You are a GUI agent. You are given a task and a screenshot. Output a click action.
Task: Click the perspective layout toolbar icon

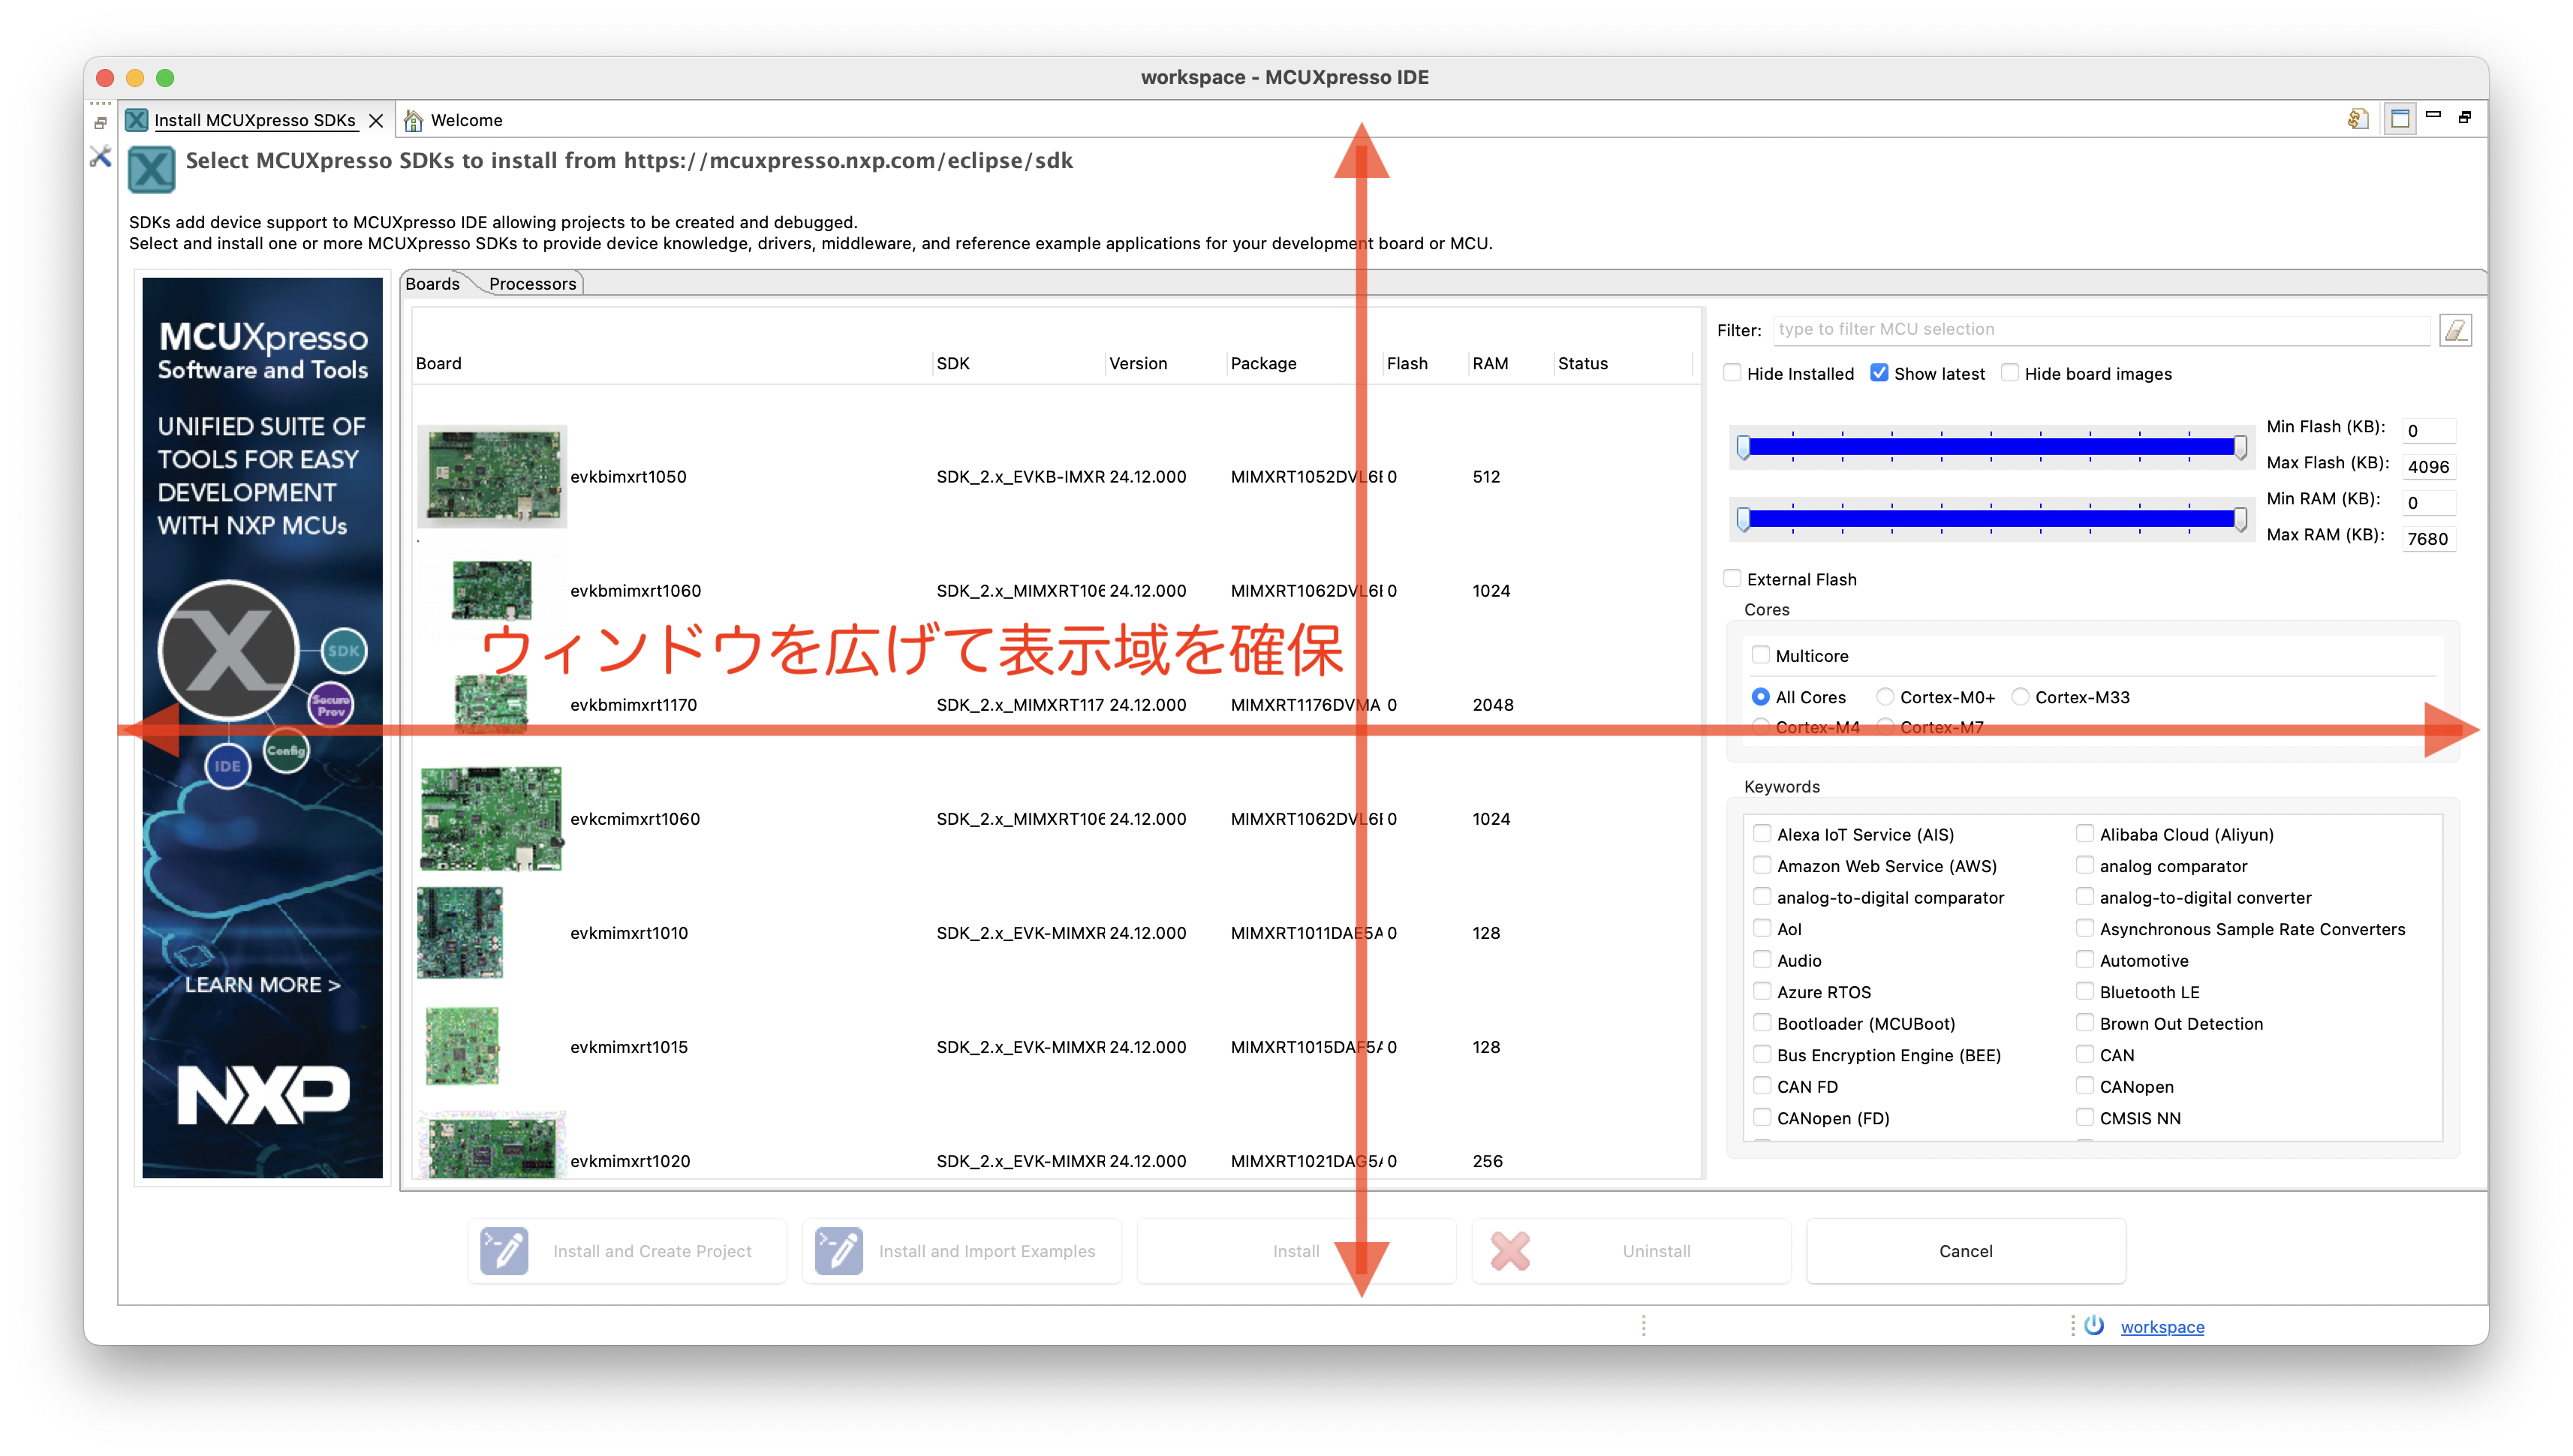2399,119
